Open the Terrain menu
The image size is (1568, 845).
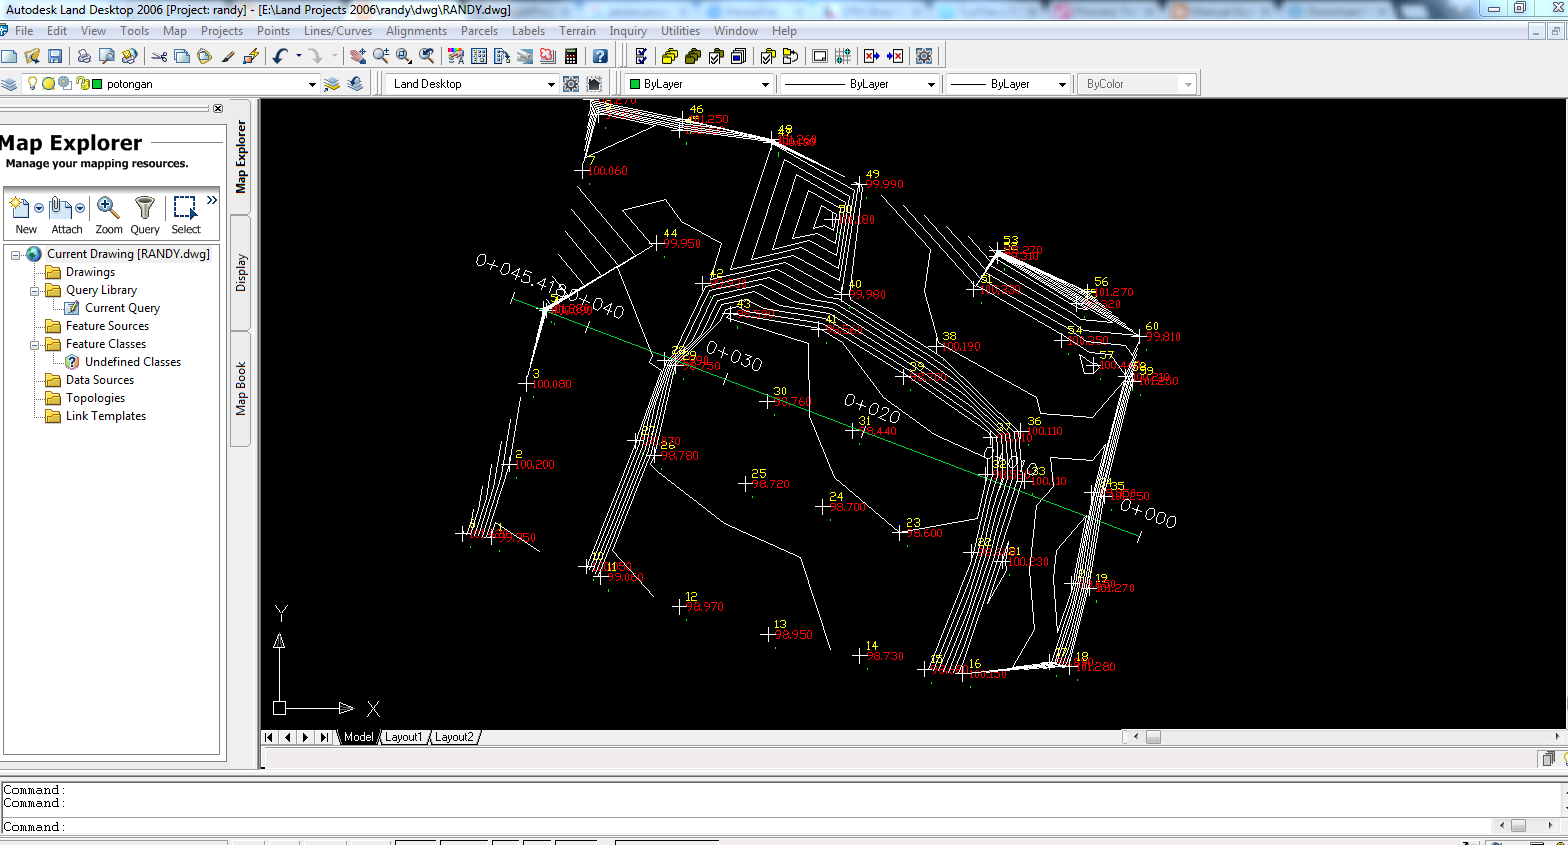577,31
